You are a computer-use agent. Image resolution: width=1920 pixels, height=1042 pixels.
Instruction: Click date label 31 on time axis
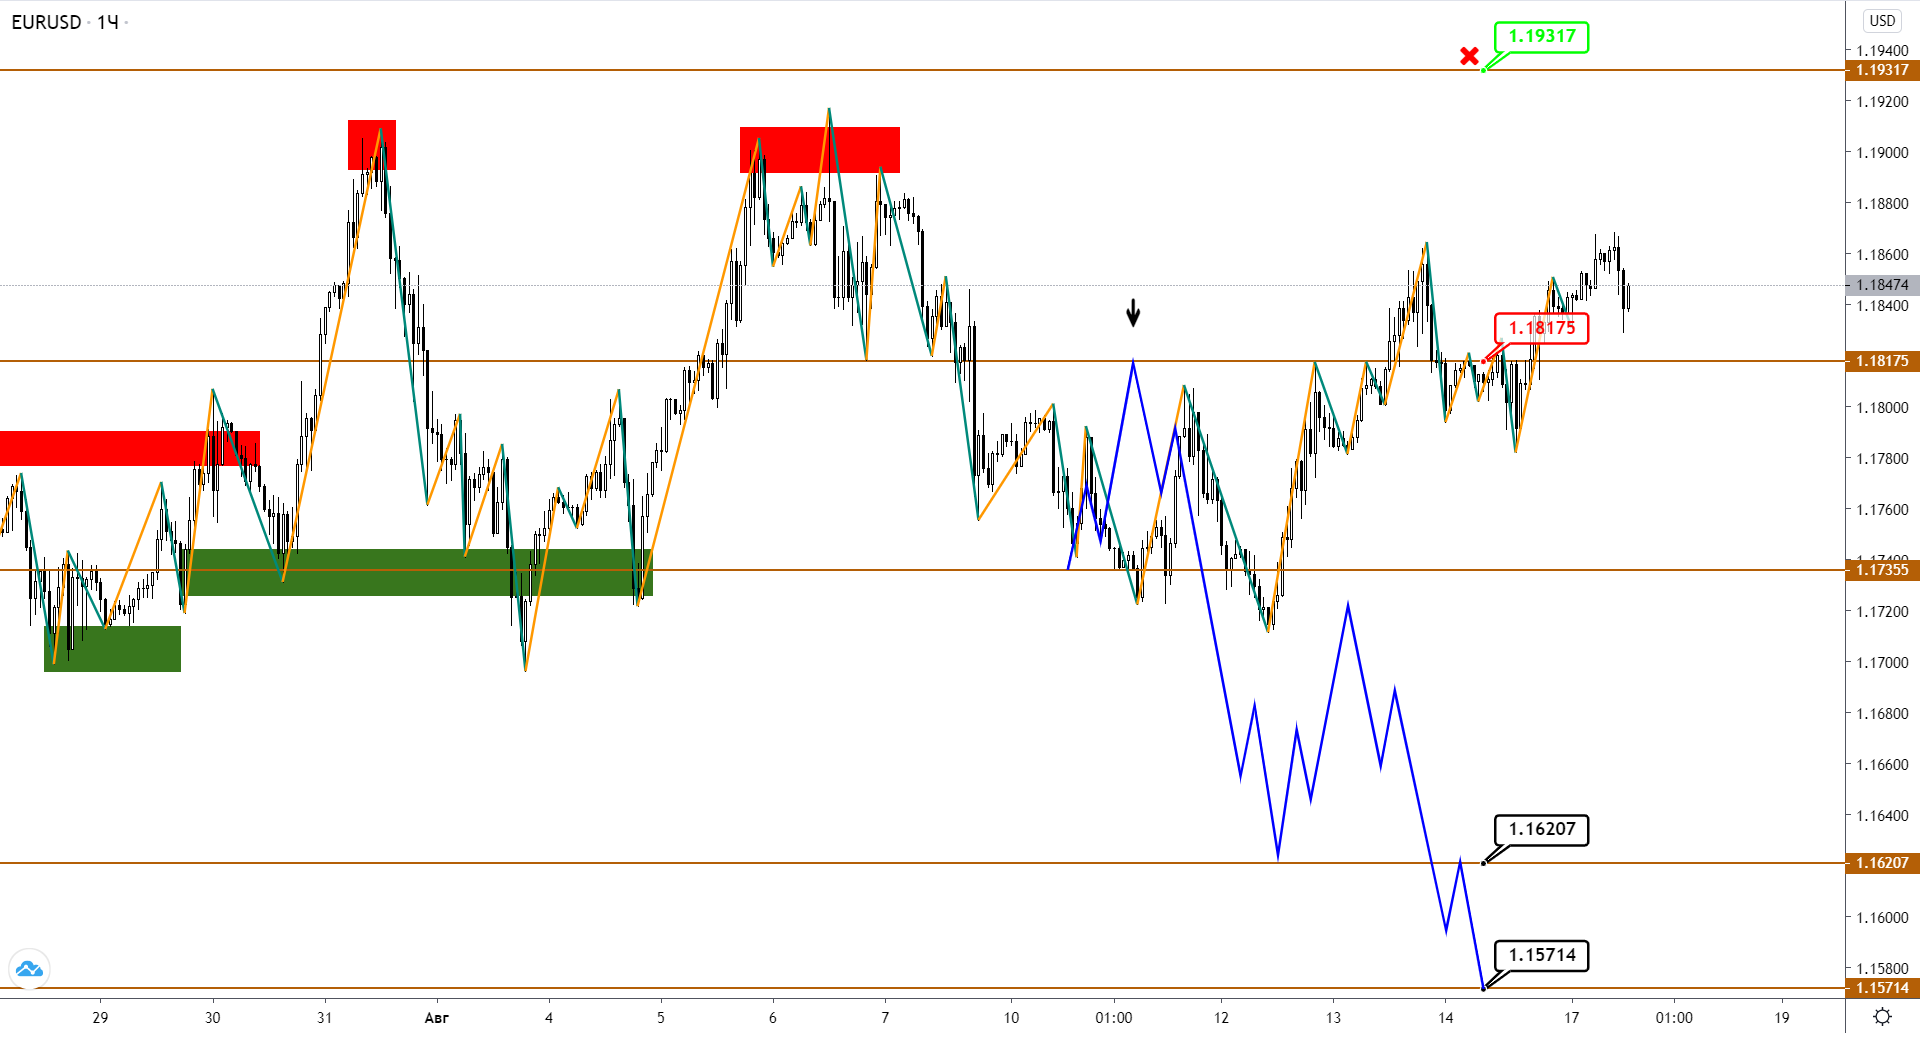pos(324,1018)
